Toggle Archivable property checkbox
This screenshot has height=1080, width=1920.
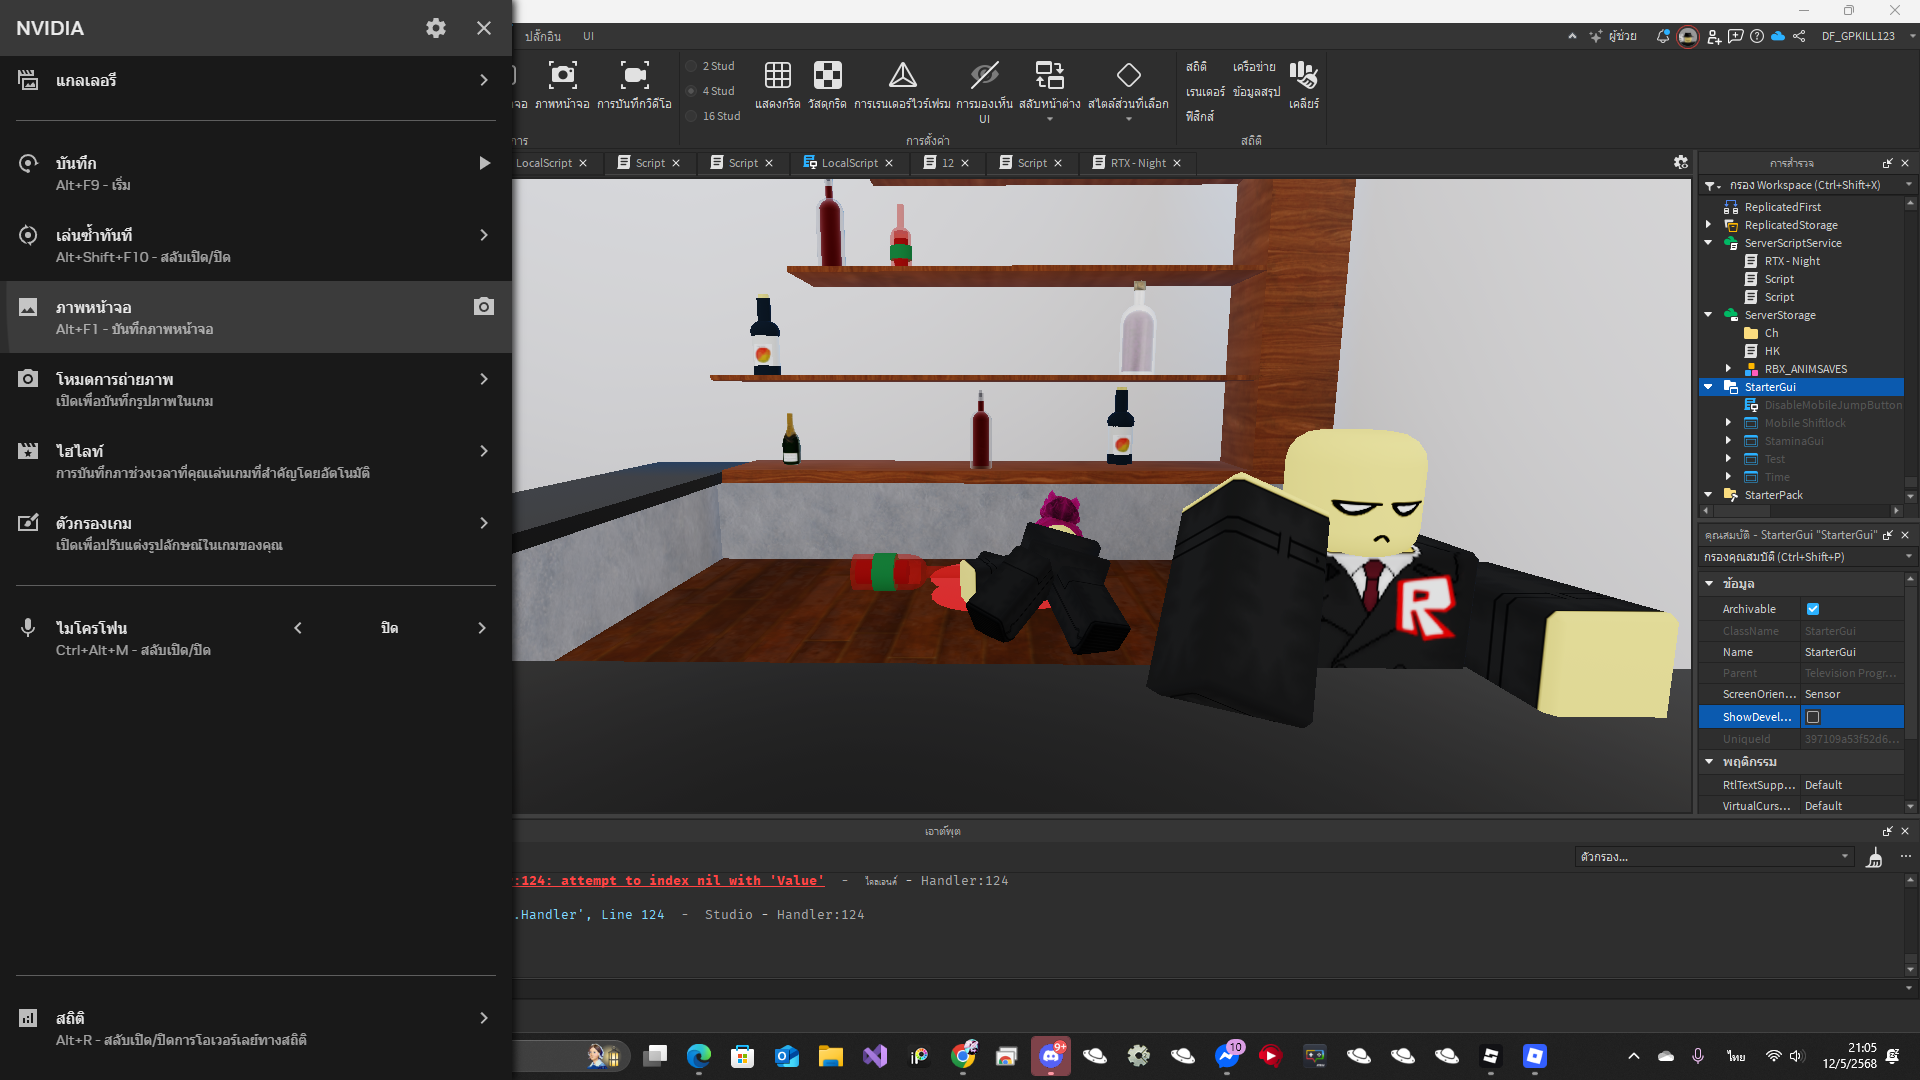(x=1813, y=609)
